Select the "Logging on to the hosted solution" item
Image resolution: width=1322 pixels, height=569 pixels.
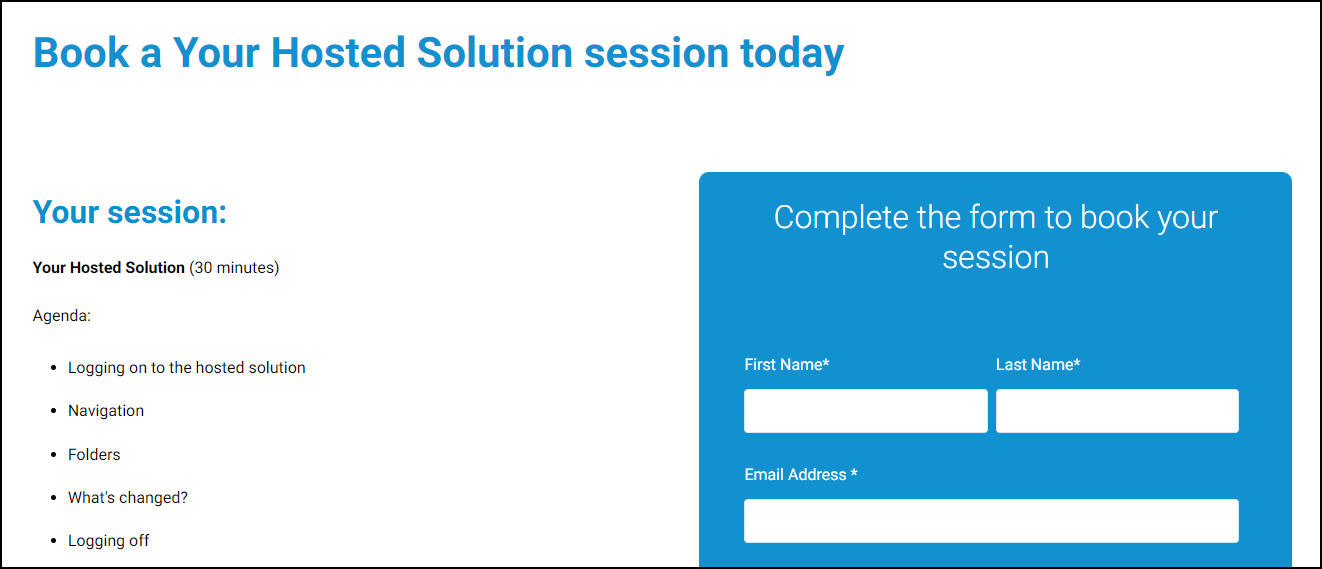point(186,368)
